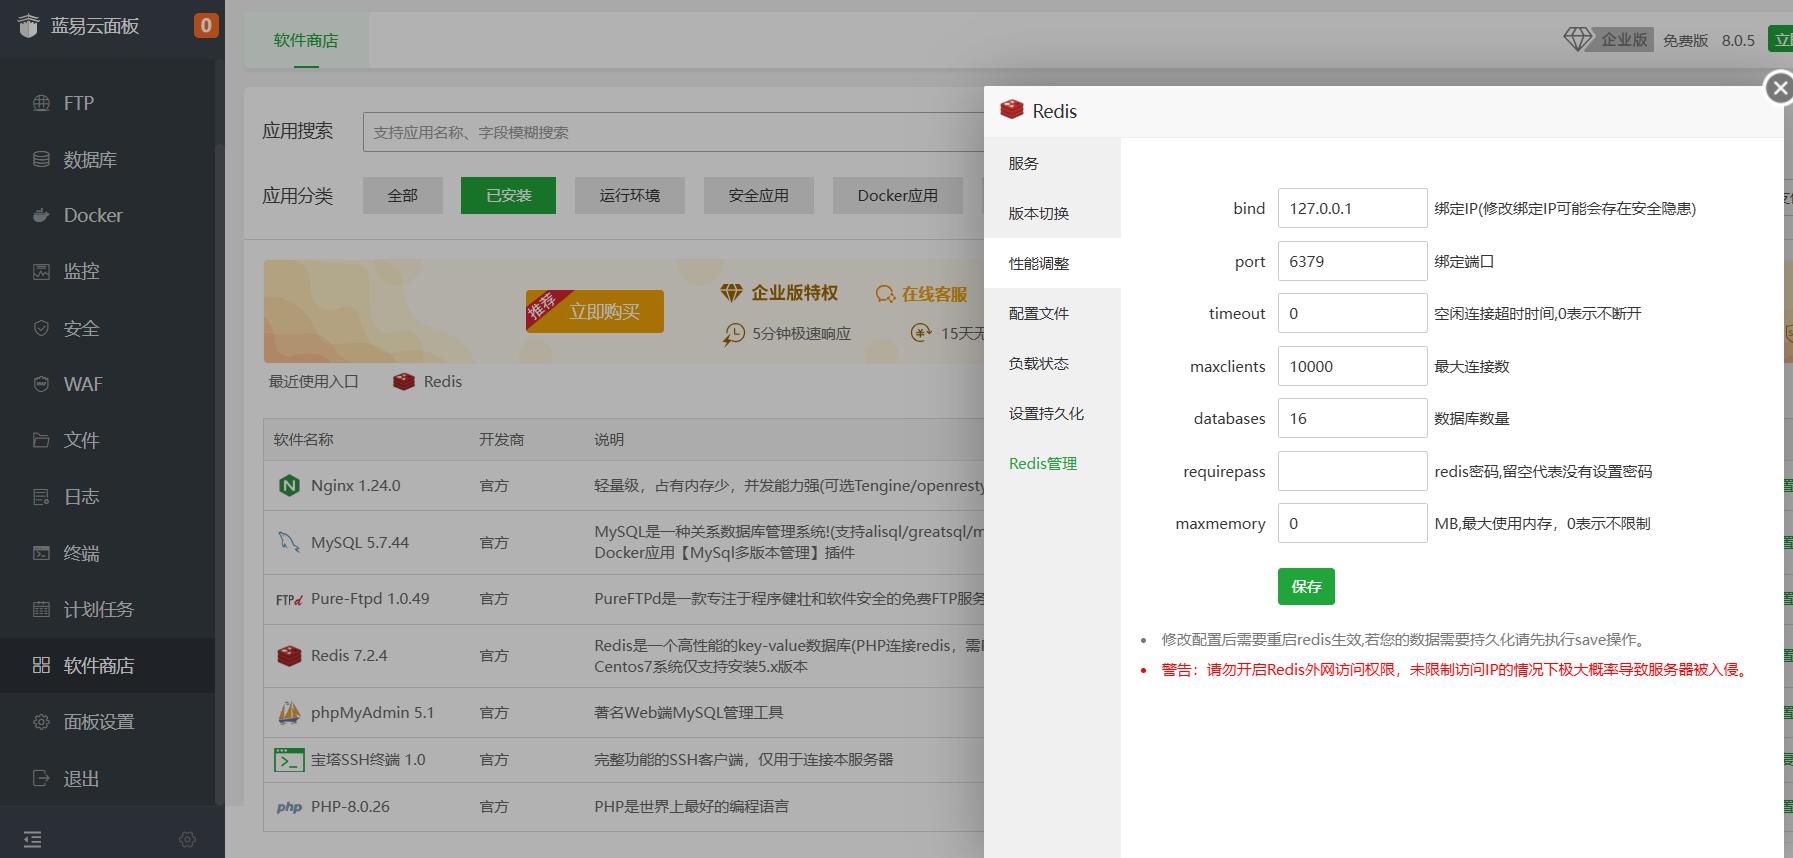The height and width of the screenshot is (858, 1793).
Task: Filter apps by 已安装 category
Action: (508, 196)
